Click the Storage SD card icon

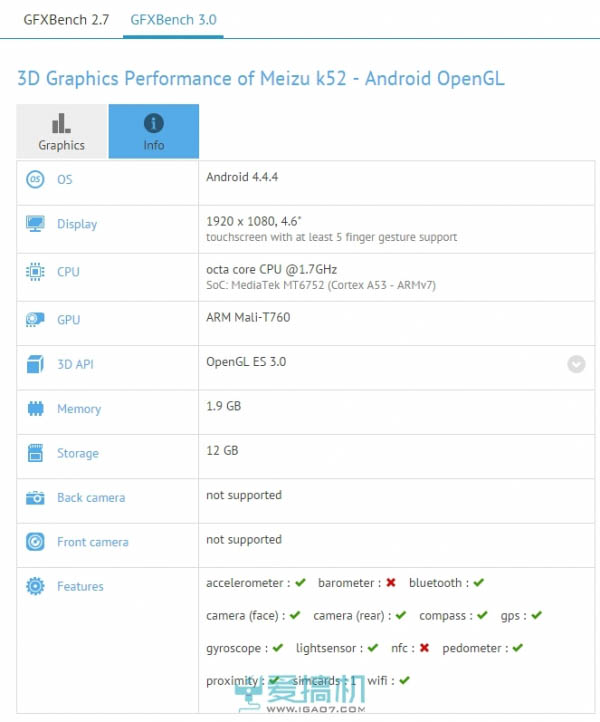36,453
